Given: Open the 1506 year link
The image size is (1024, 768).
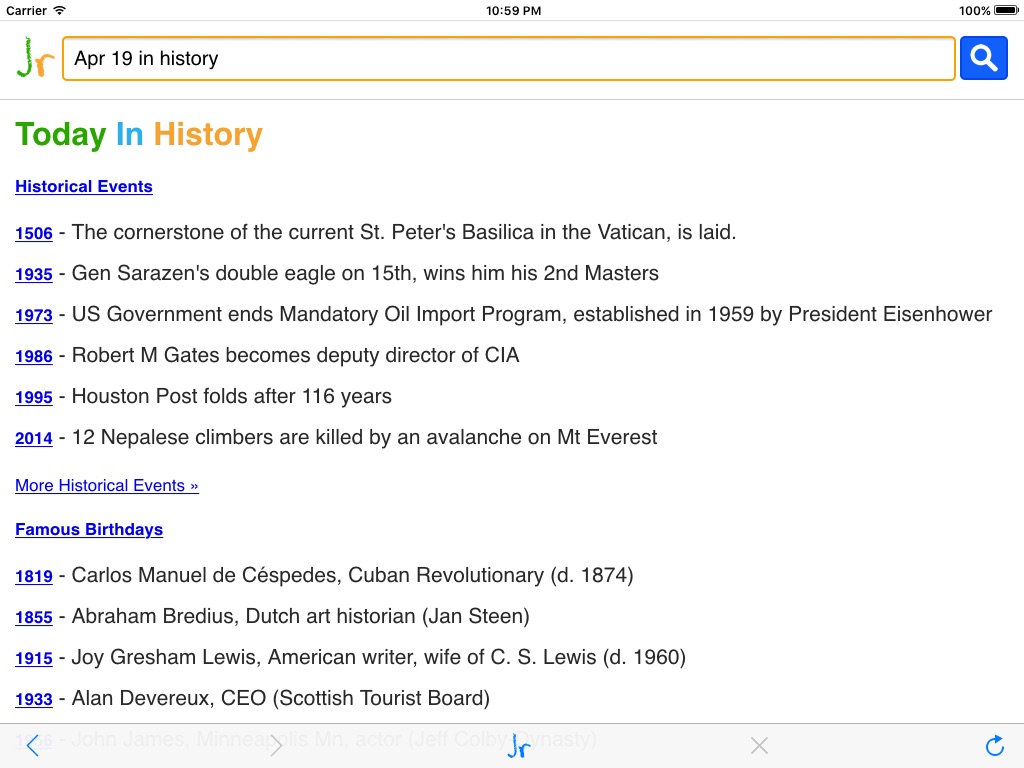Looking at the screenshot, I should (x=34, y=233).
